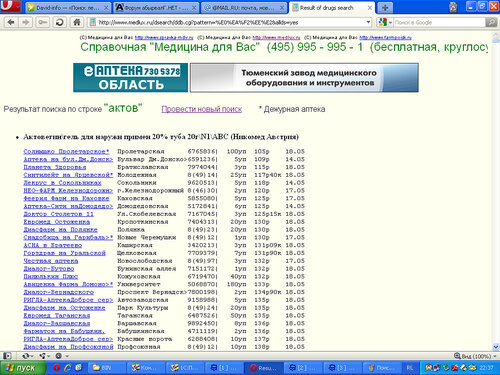Image resolution: width=500 pixels, height=375 pixels.
Task: Click the search magnifier icon beside Google field
Action: pyautogui.click(x=491, y=22)
